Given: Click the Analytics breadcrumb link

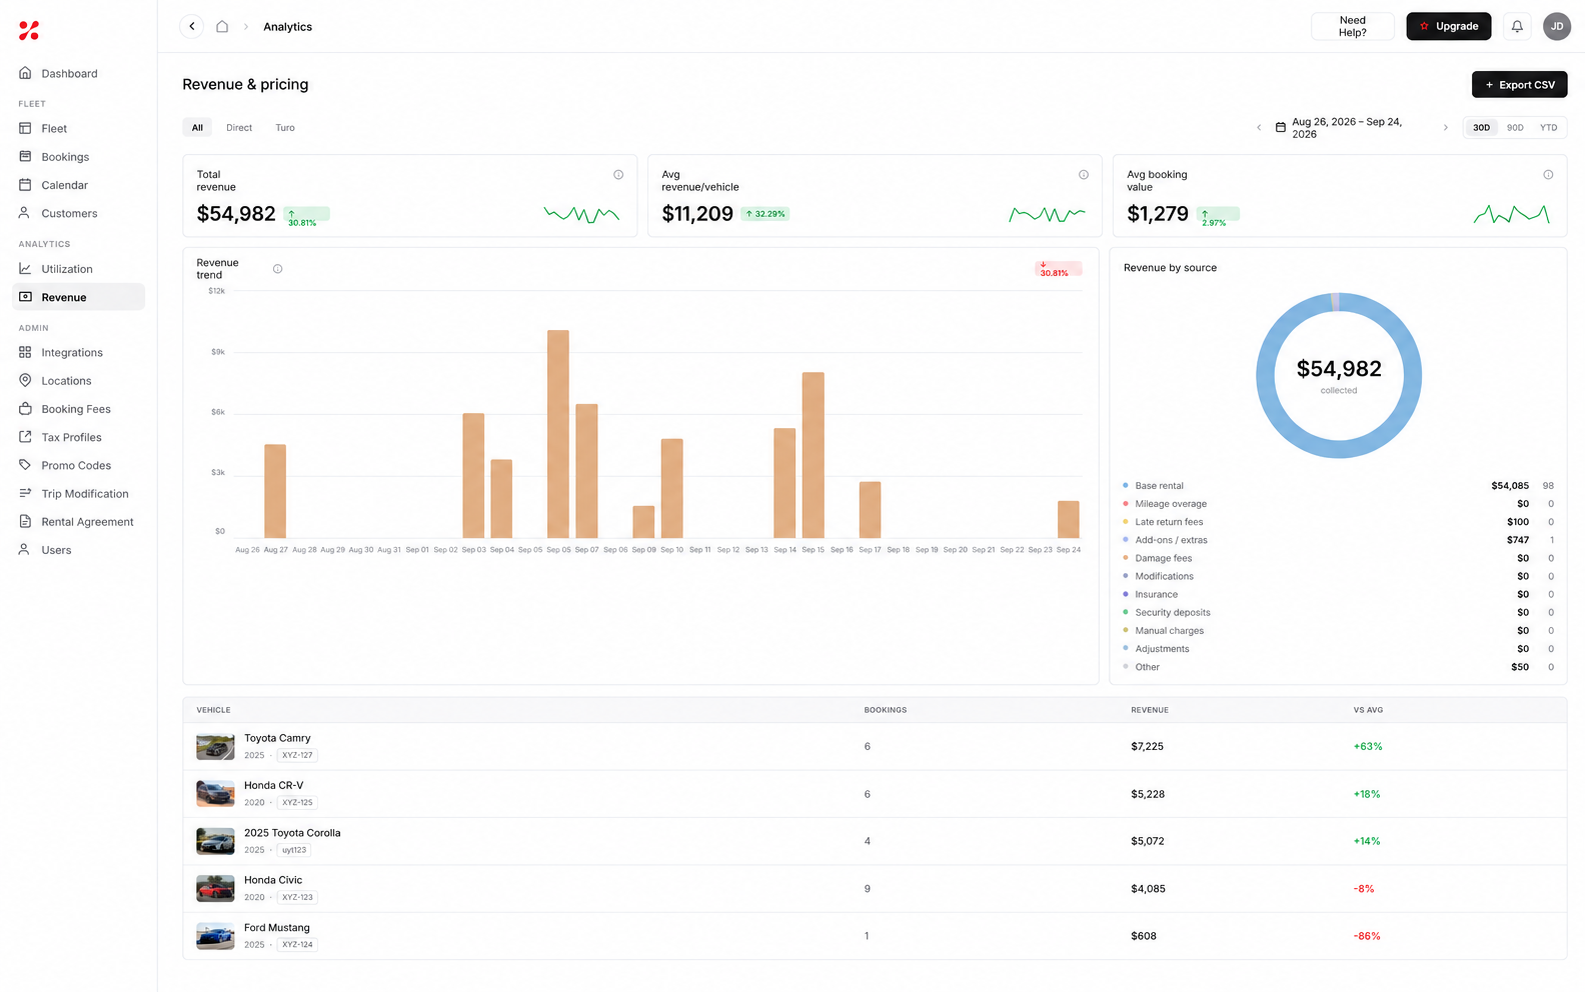Looking at the screenshot, I should (287, 27).
